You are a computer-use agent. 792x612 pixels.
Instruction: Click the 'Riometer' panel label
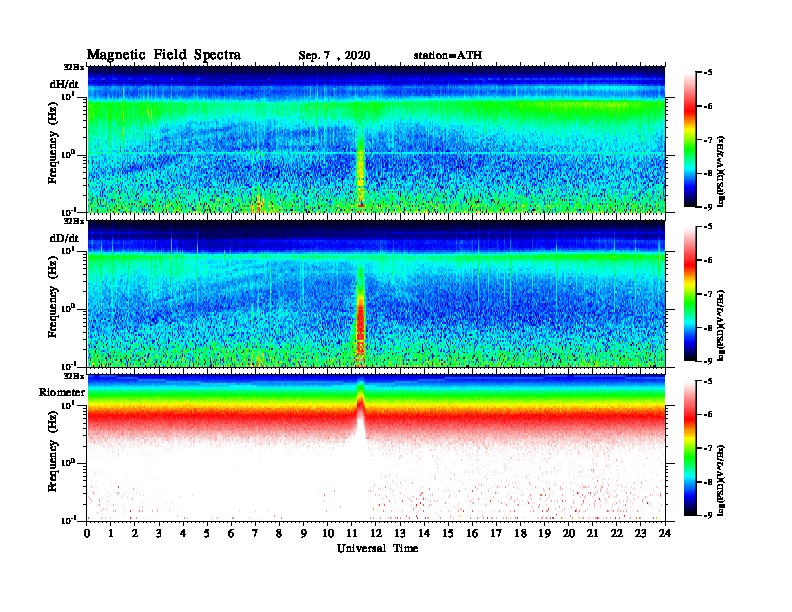[62, 392]
